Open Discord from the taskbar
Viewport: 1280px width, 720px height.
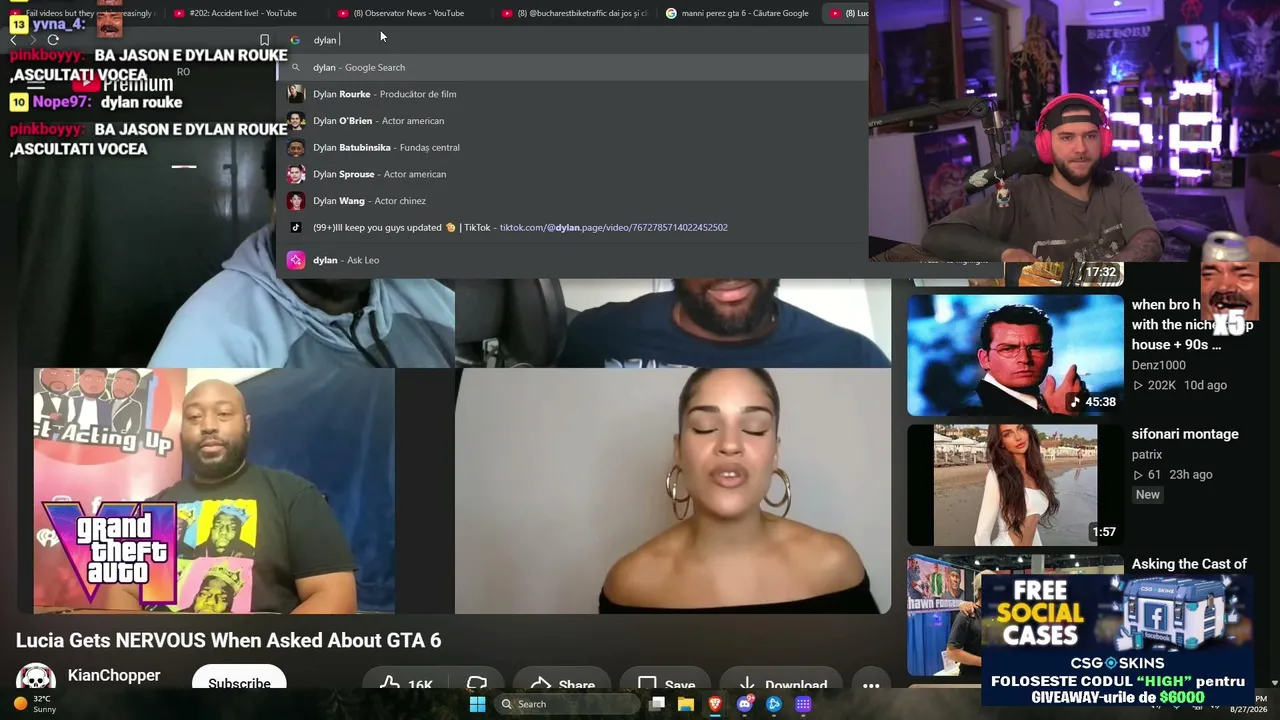click(744, 704)
